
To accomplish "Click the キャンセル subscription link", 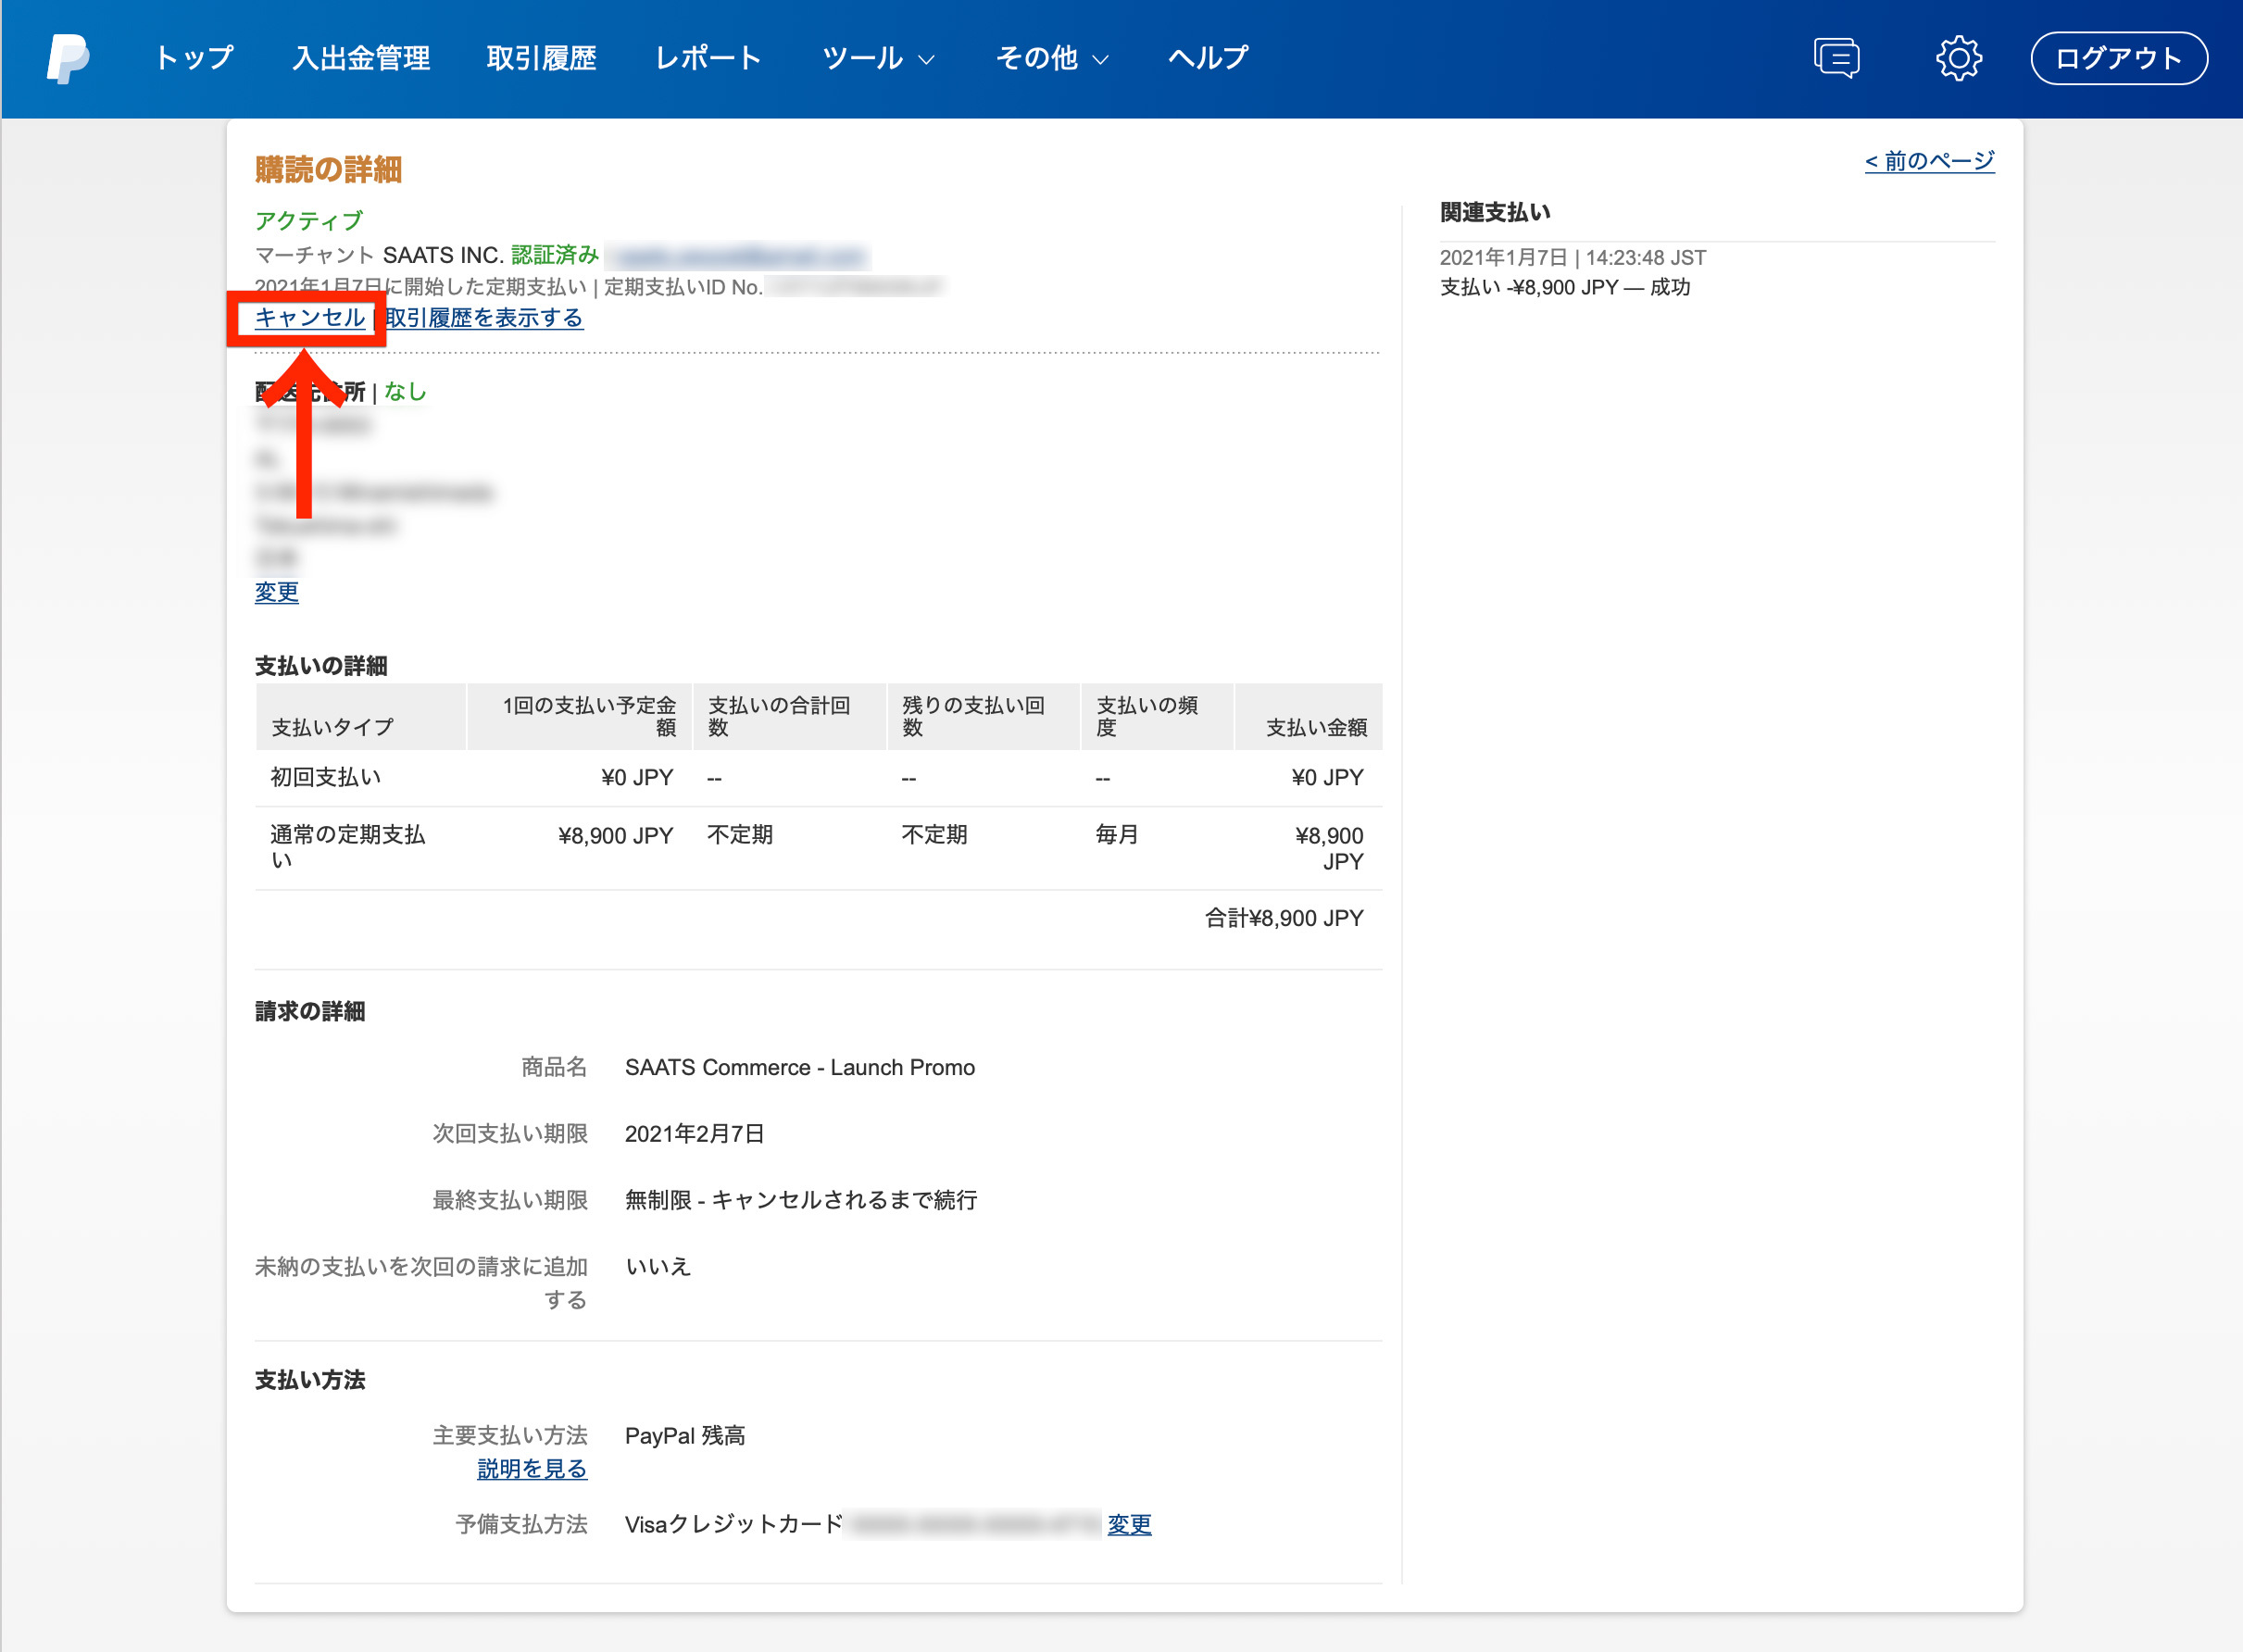I will (x=309, y=318).
